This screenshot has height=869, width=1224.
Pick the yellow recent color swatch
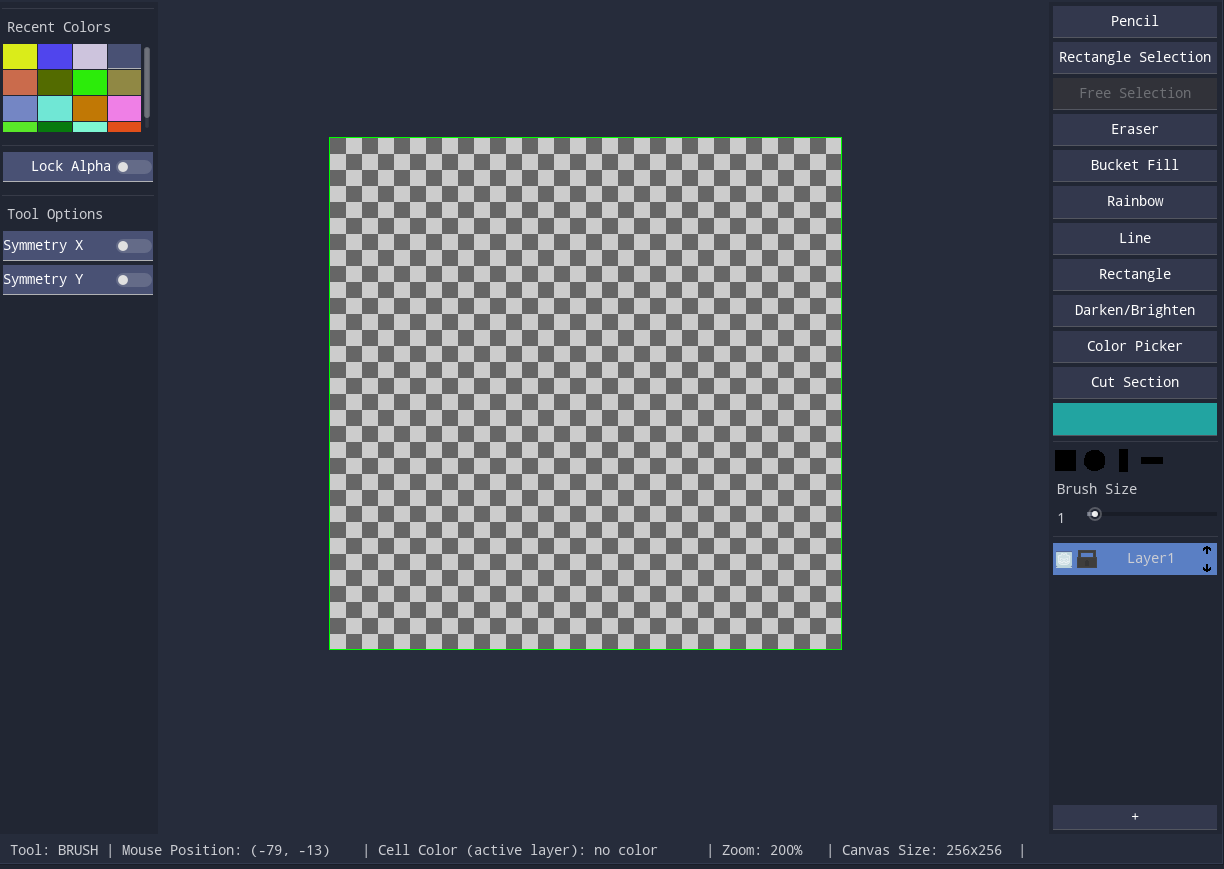20,56
